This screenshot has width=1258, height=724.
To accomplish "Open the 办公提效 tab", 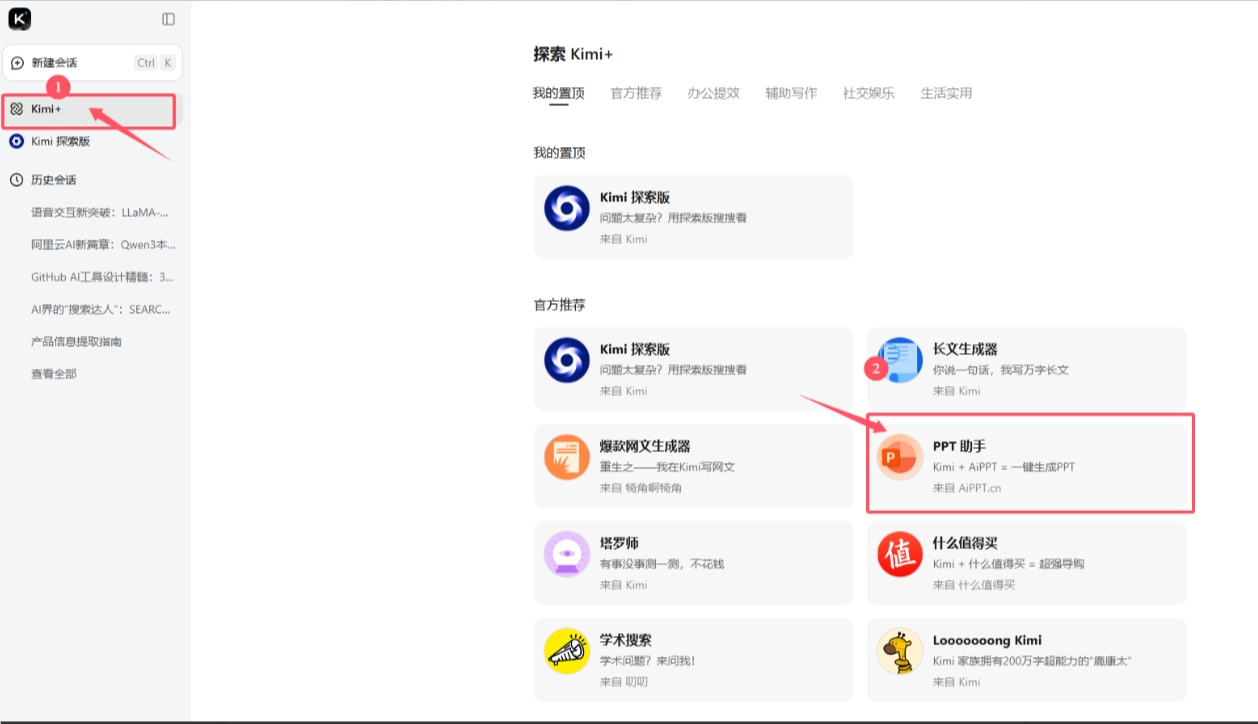I will coord(714,93).
